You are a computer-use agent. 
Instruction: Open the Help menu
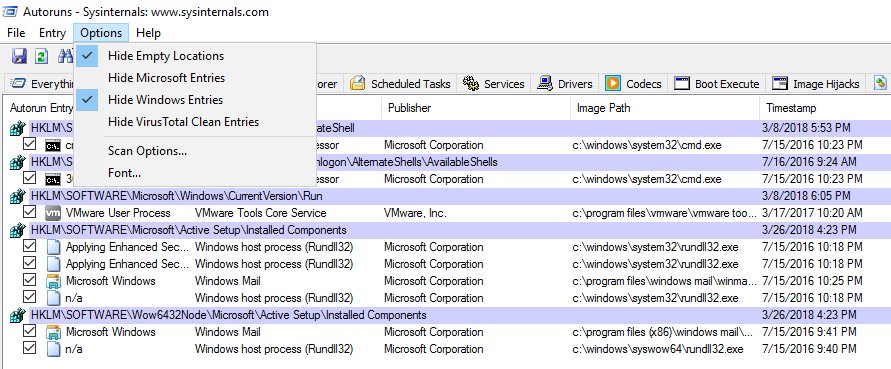tap(148, 33)
